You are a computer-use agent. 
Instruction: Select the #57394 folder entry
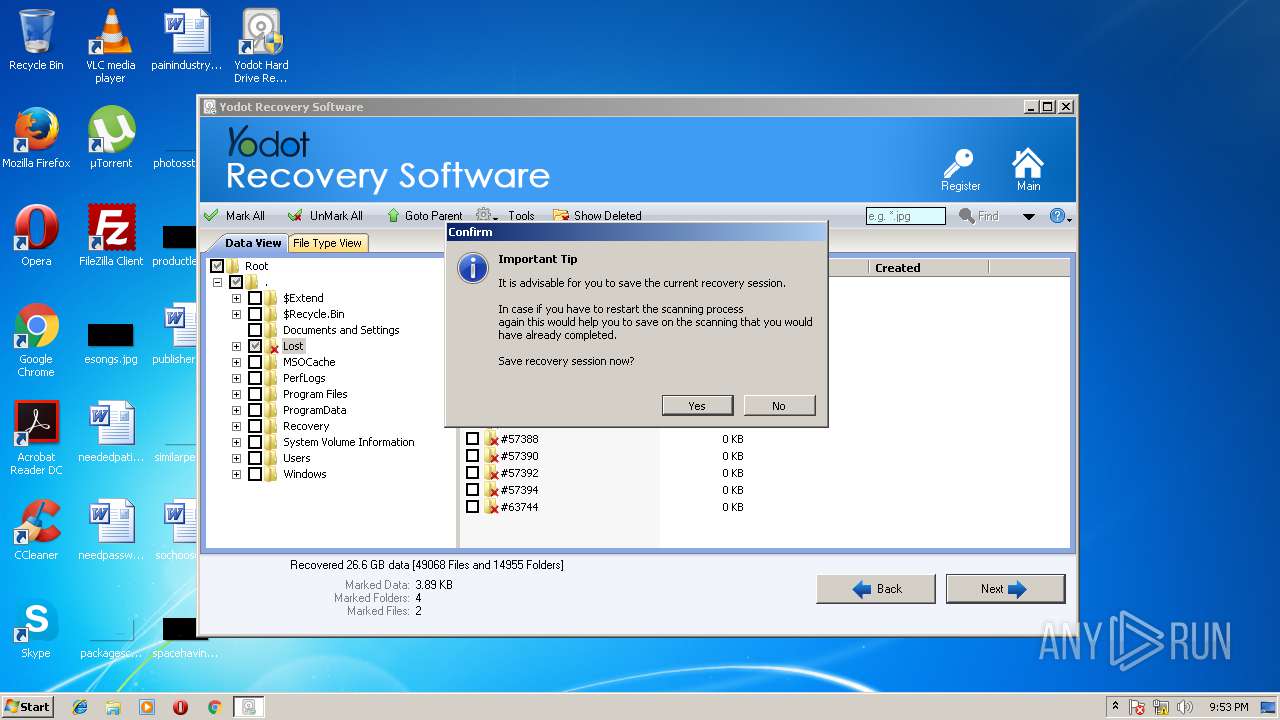[519, 490]
